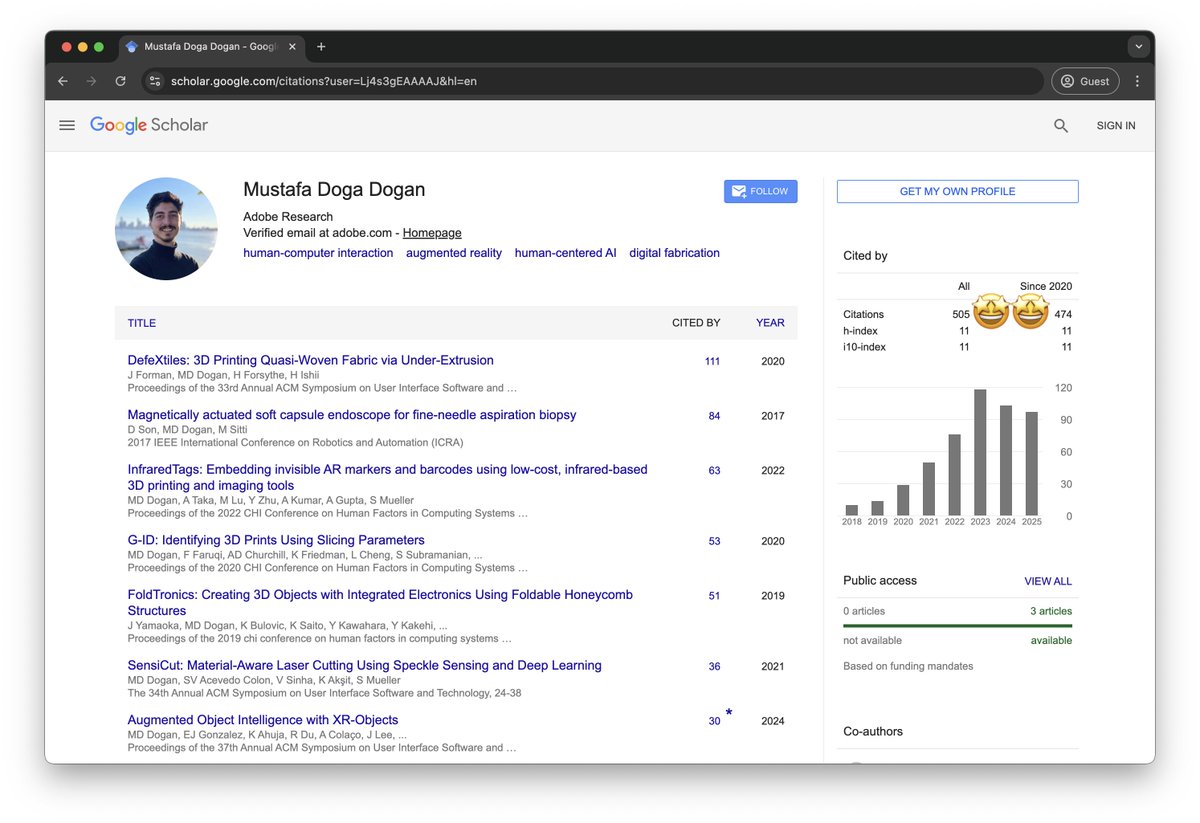This screenshot has width=1200, height=823.
Task: Click the Since 2020 column header
Action: tap(1045, 286)
